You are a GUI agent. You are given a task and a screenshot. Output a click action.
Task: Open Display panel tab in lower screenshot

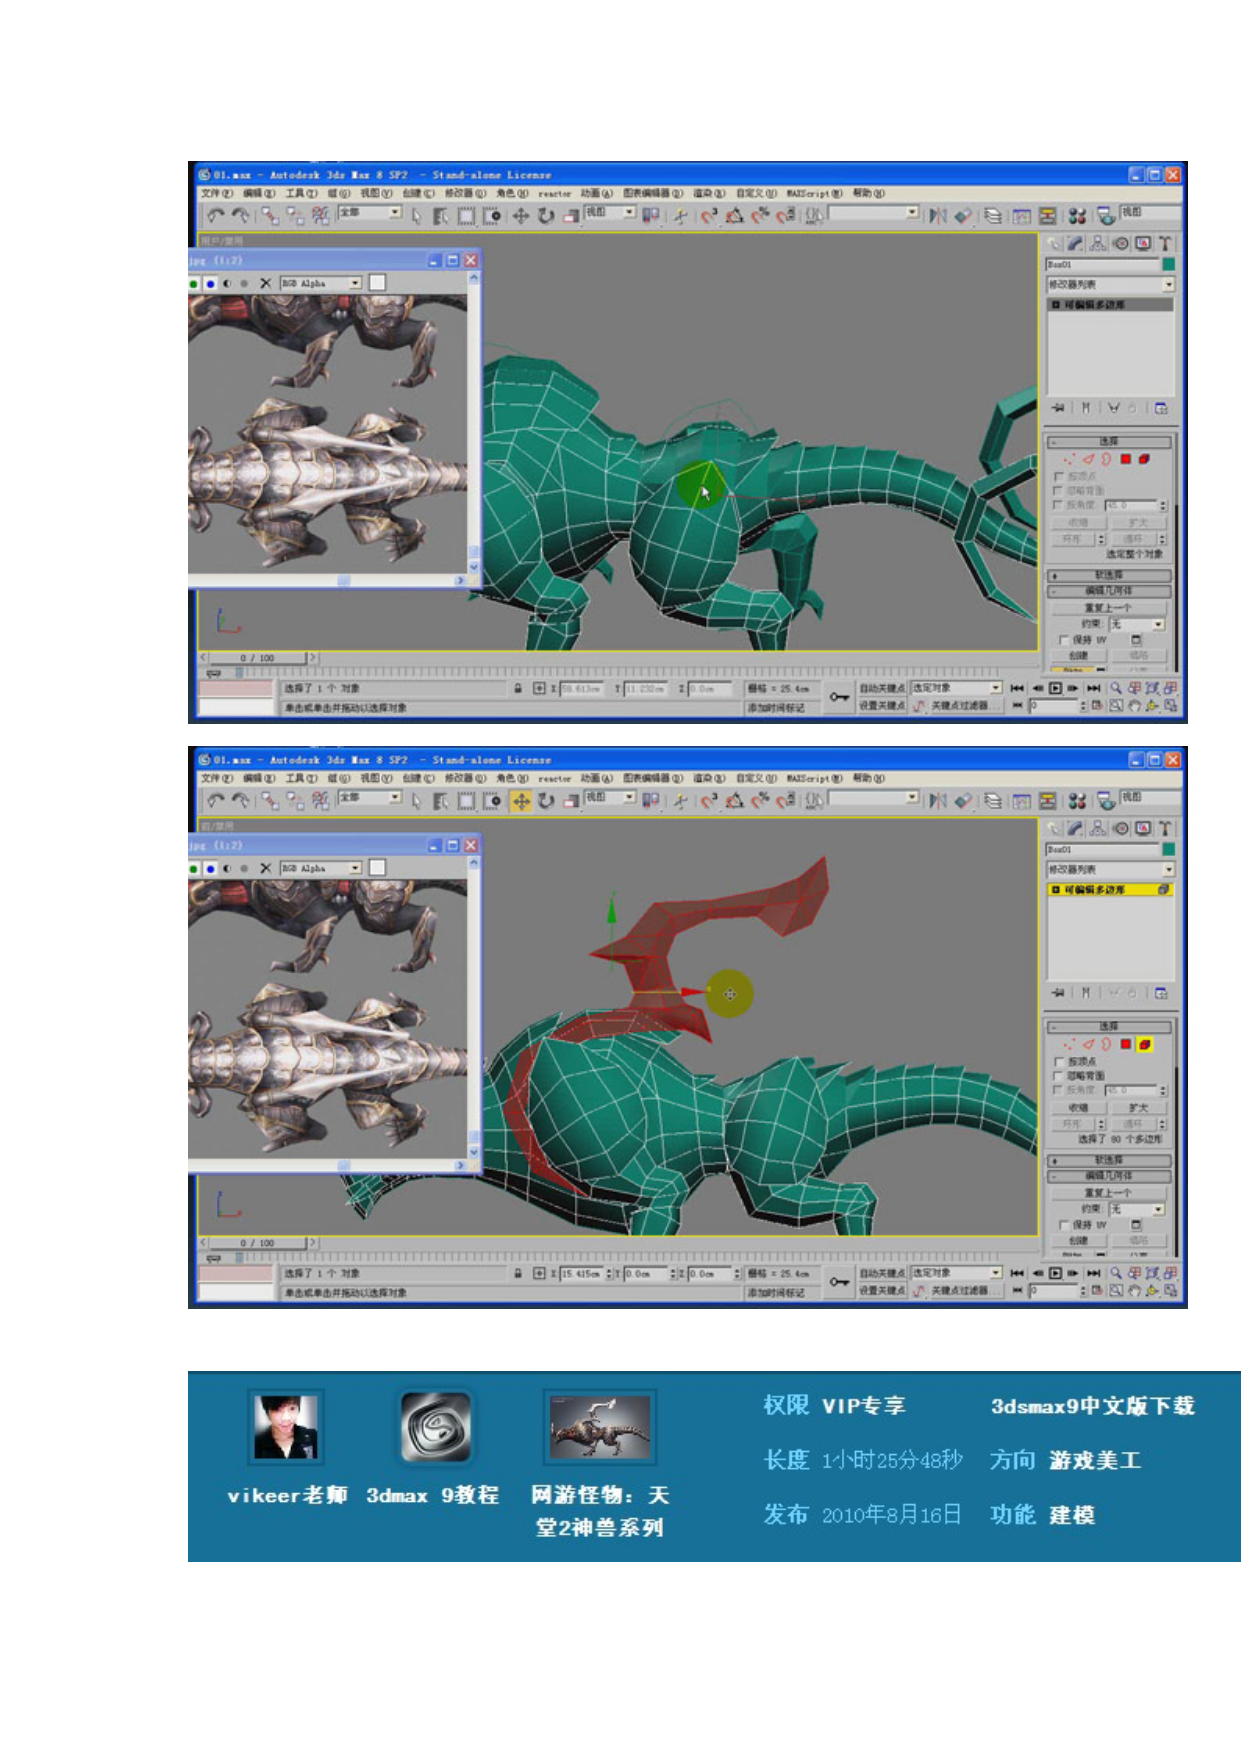(1143, 828)
